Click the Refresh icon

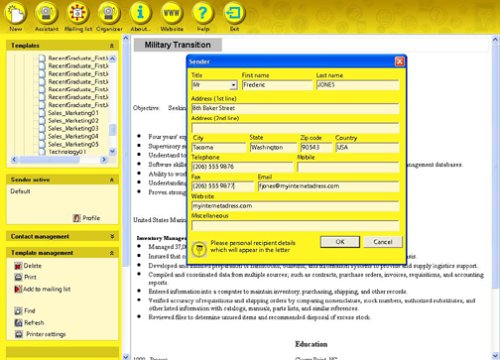tap(18, 323)
